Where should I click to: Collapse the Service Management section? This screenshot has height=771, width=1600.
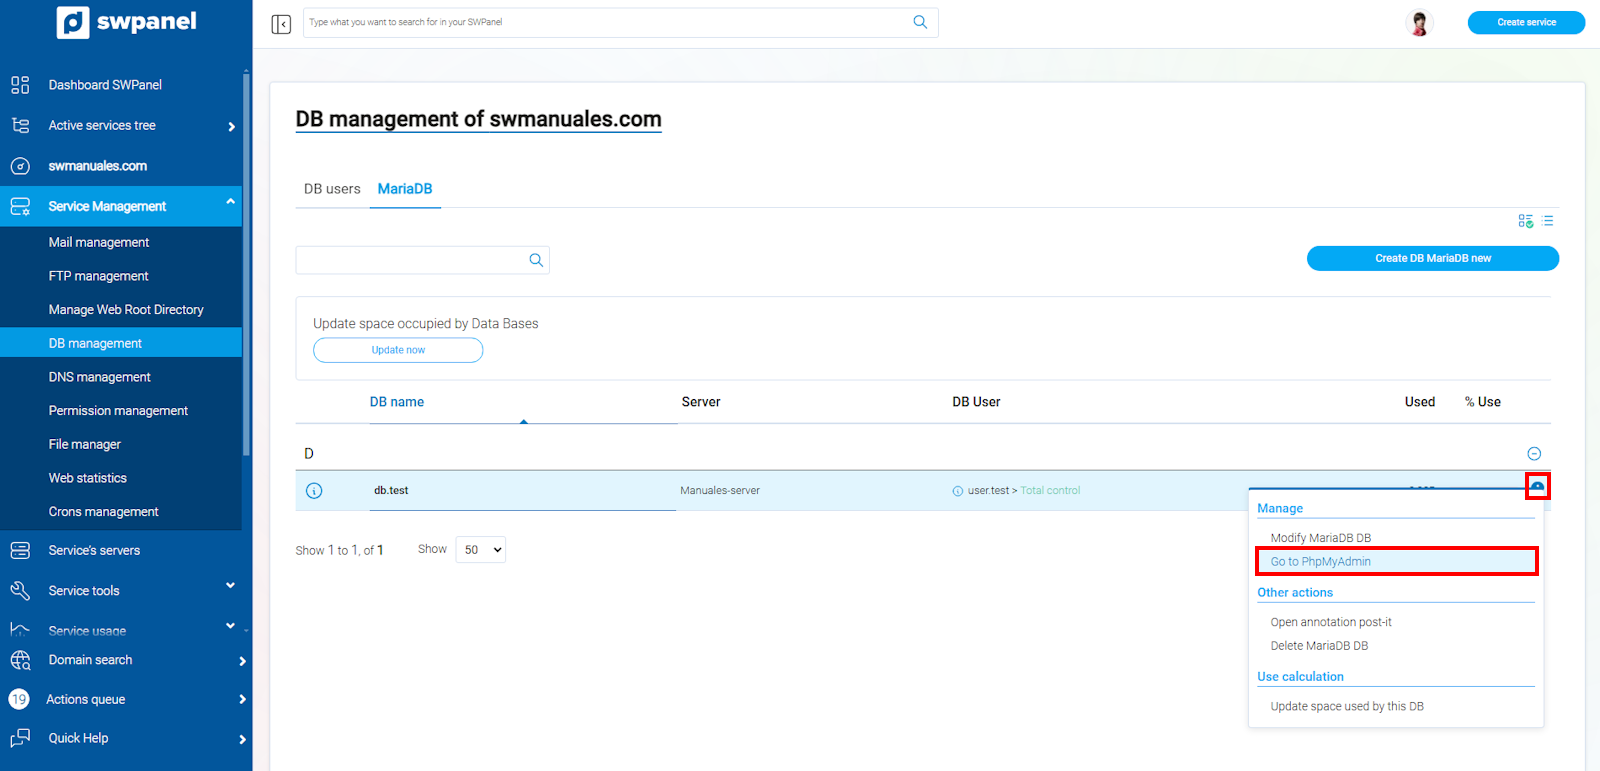pyautogui.click(x=231, y=202)
